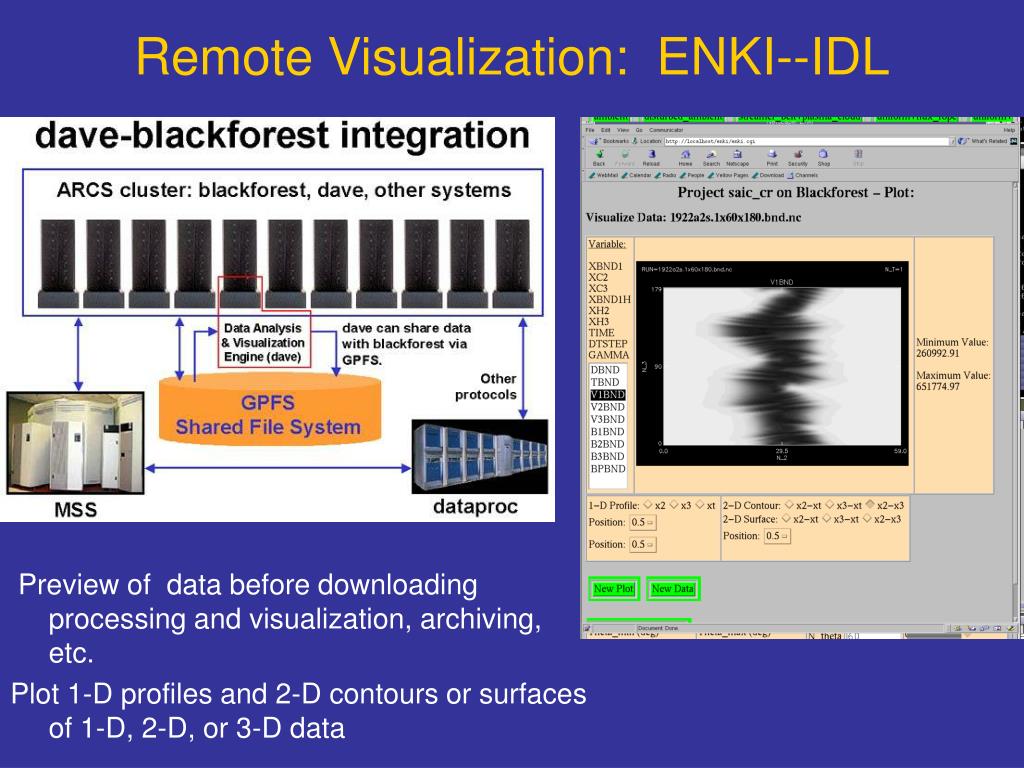Click the green New Plot button
Viewport: 1024px width, 768px height.
point(613,588)
